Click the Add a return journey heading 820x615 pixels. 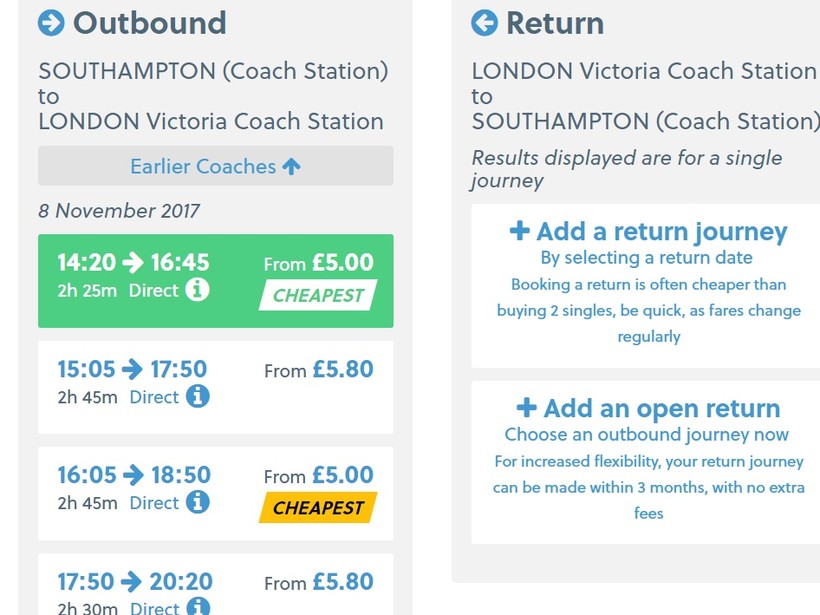[x=661, y=232]
